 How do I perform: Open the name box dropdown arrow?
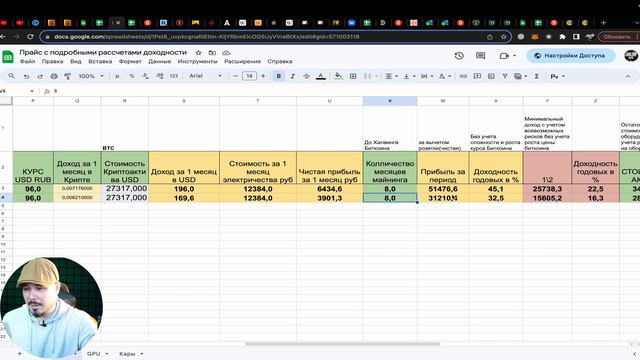point(32,91)
